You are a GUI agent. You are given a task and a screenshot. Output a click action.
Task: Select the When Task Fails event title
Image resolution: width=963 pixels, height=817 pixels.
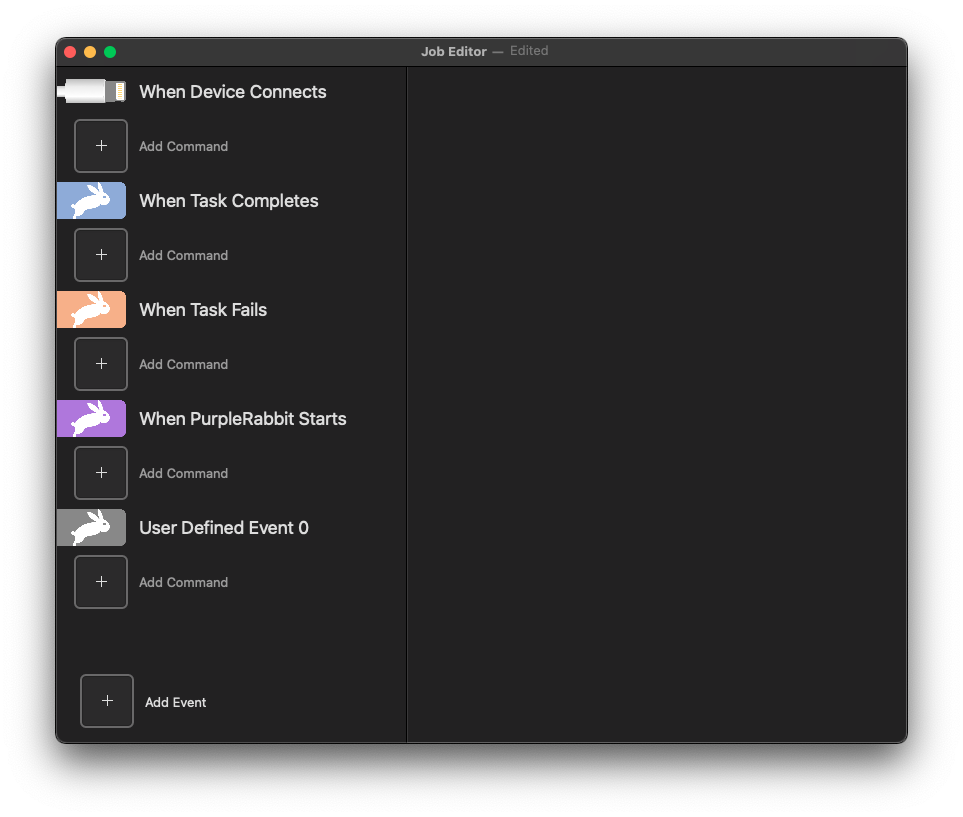tap(203, 310)
